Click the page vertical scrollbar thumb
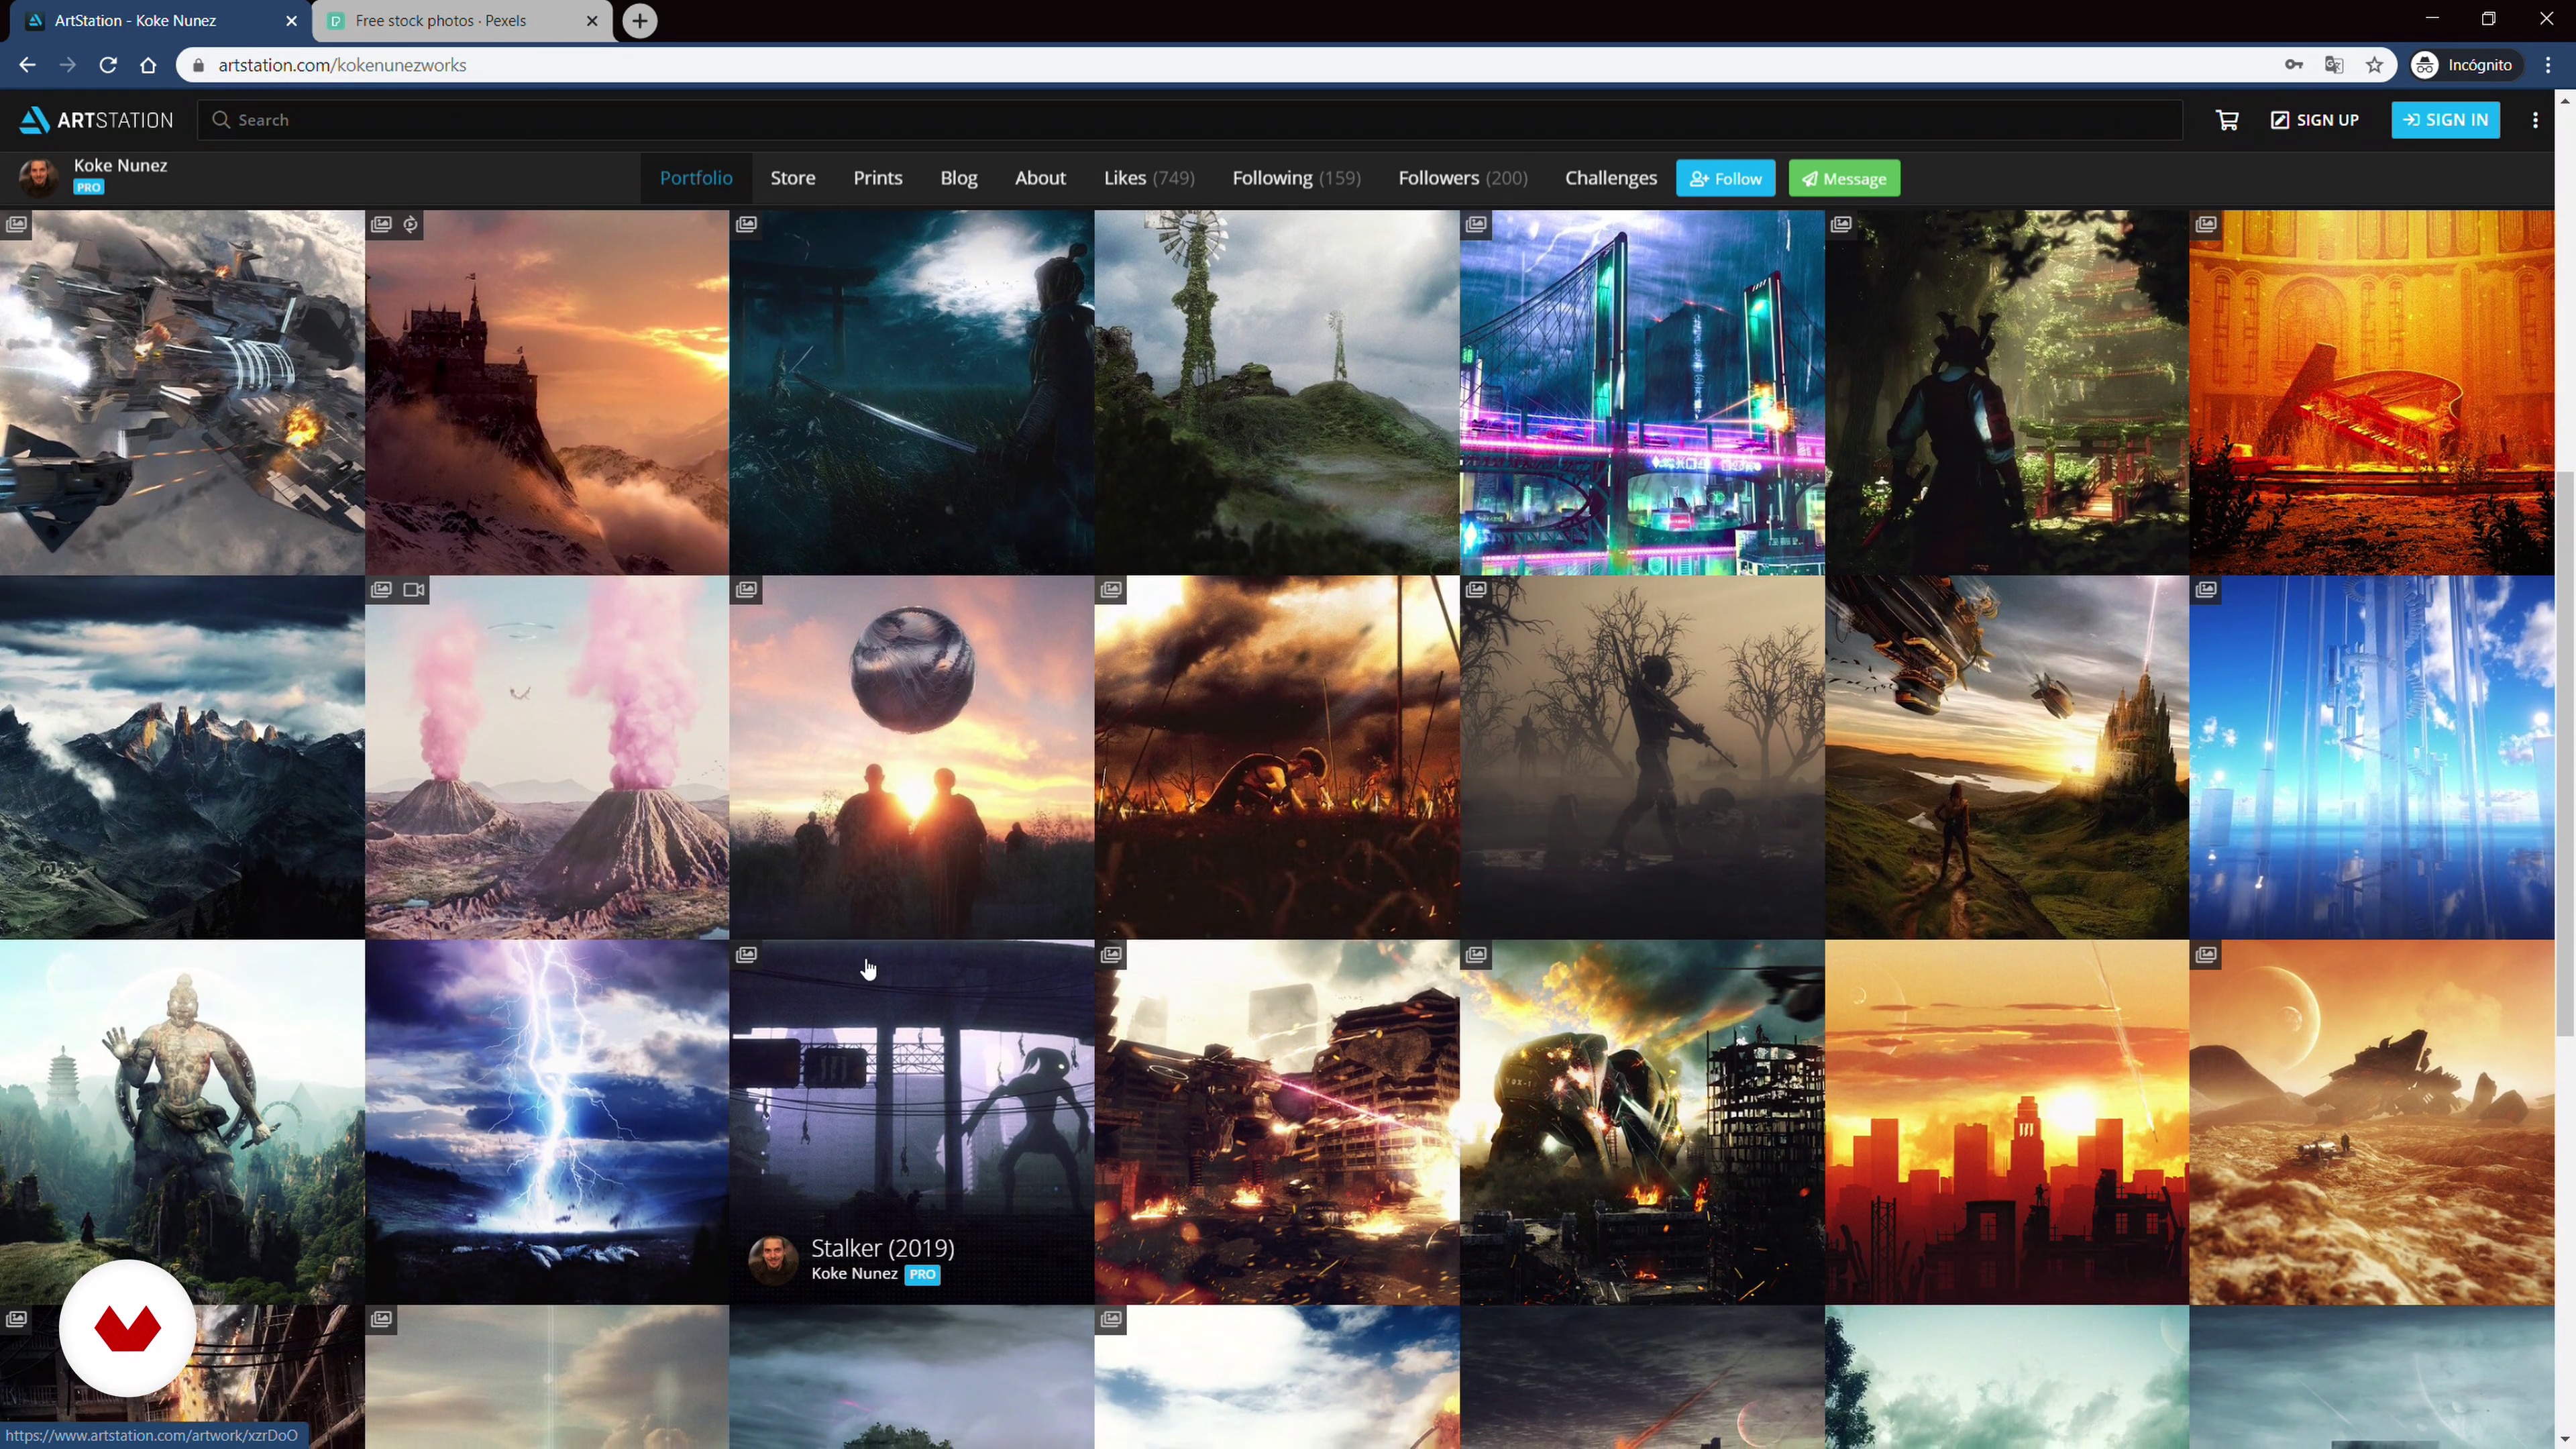The height and width of the screenshot is (1449, 2576). pyautogui.click(x=2564, y=755)
